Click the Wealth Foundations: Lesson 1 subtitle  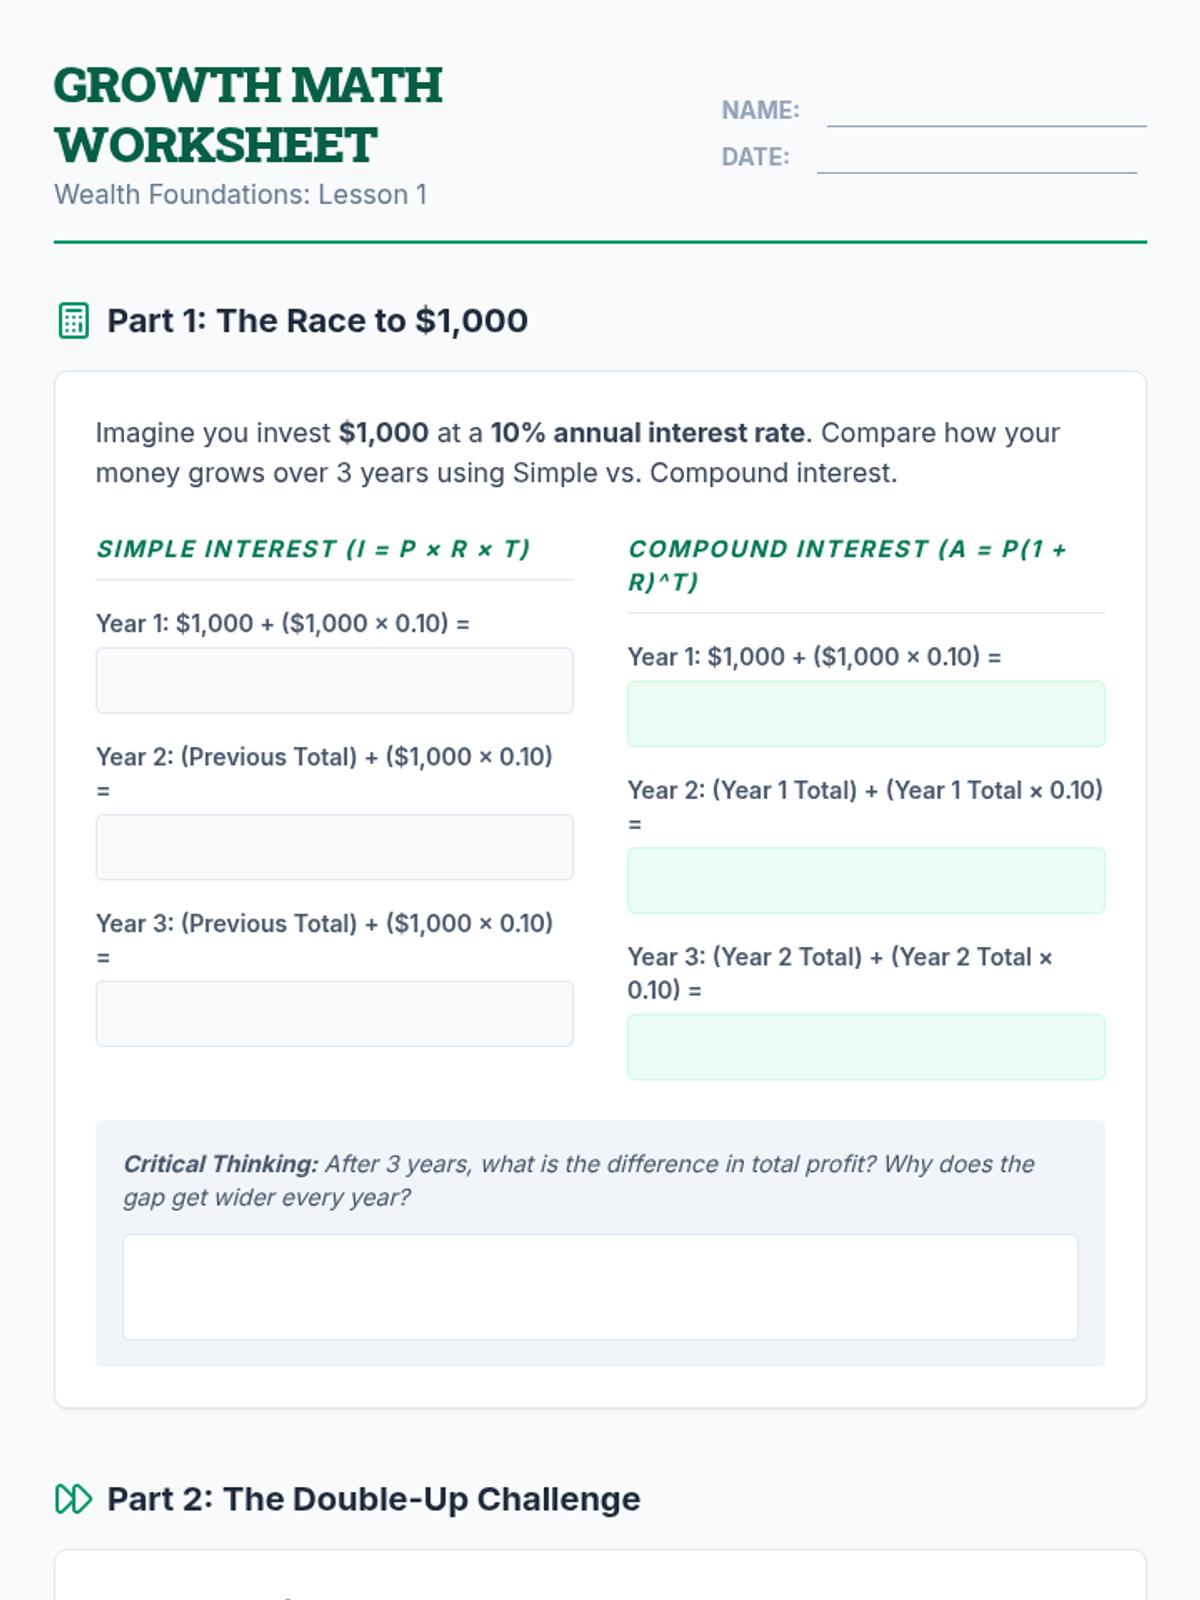click(x=240, y=194)
